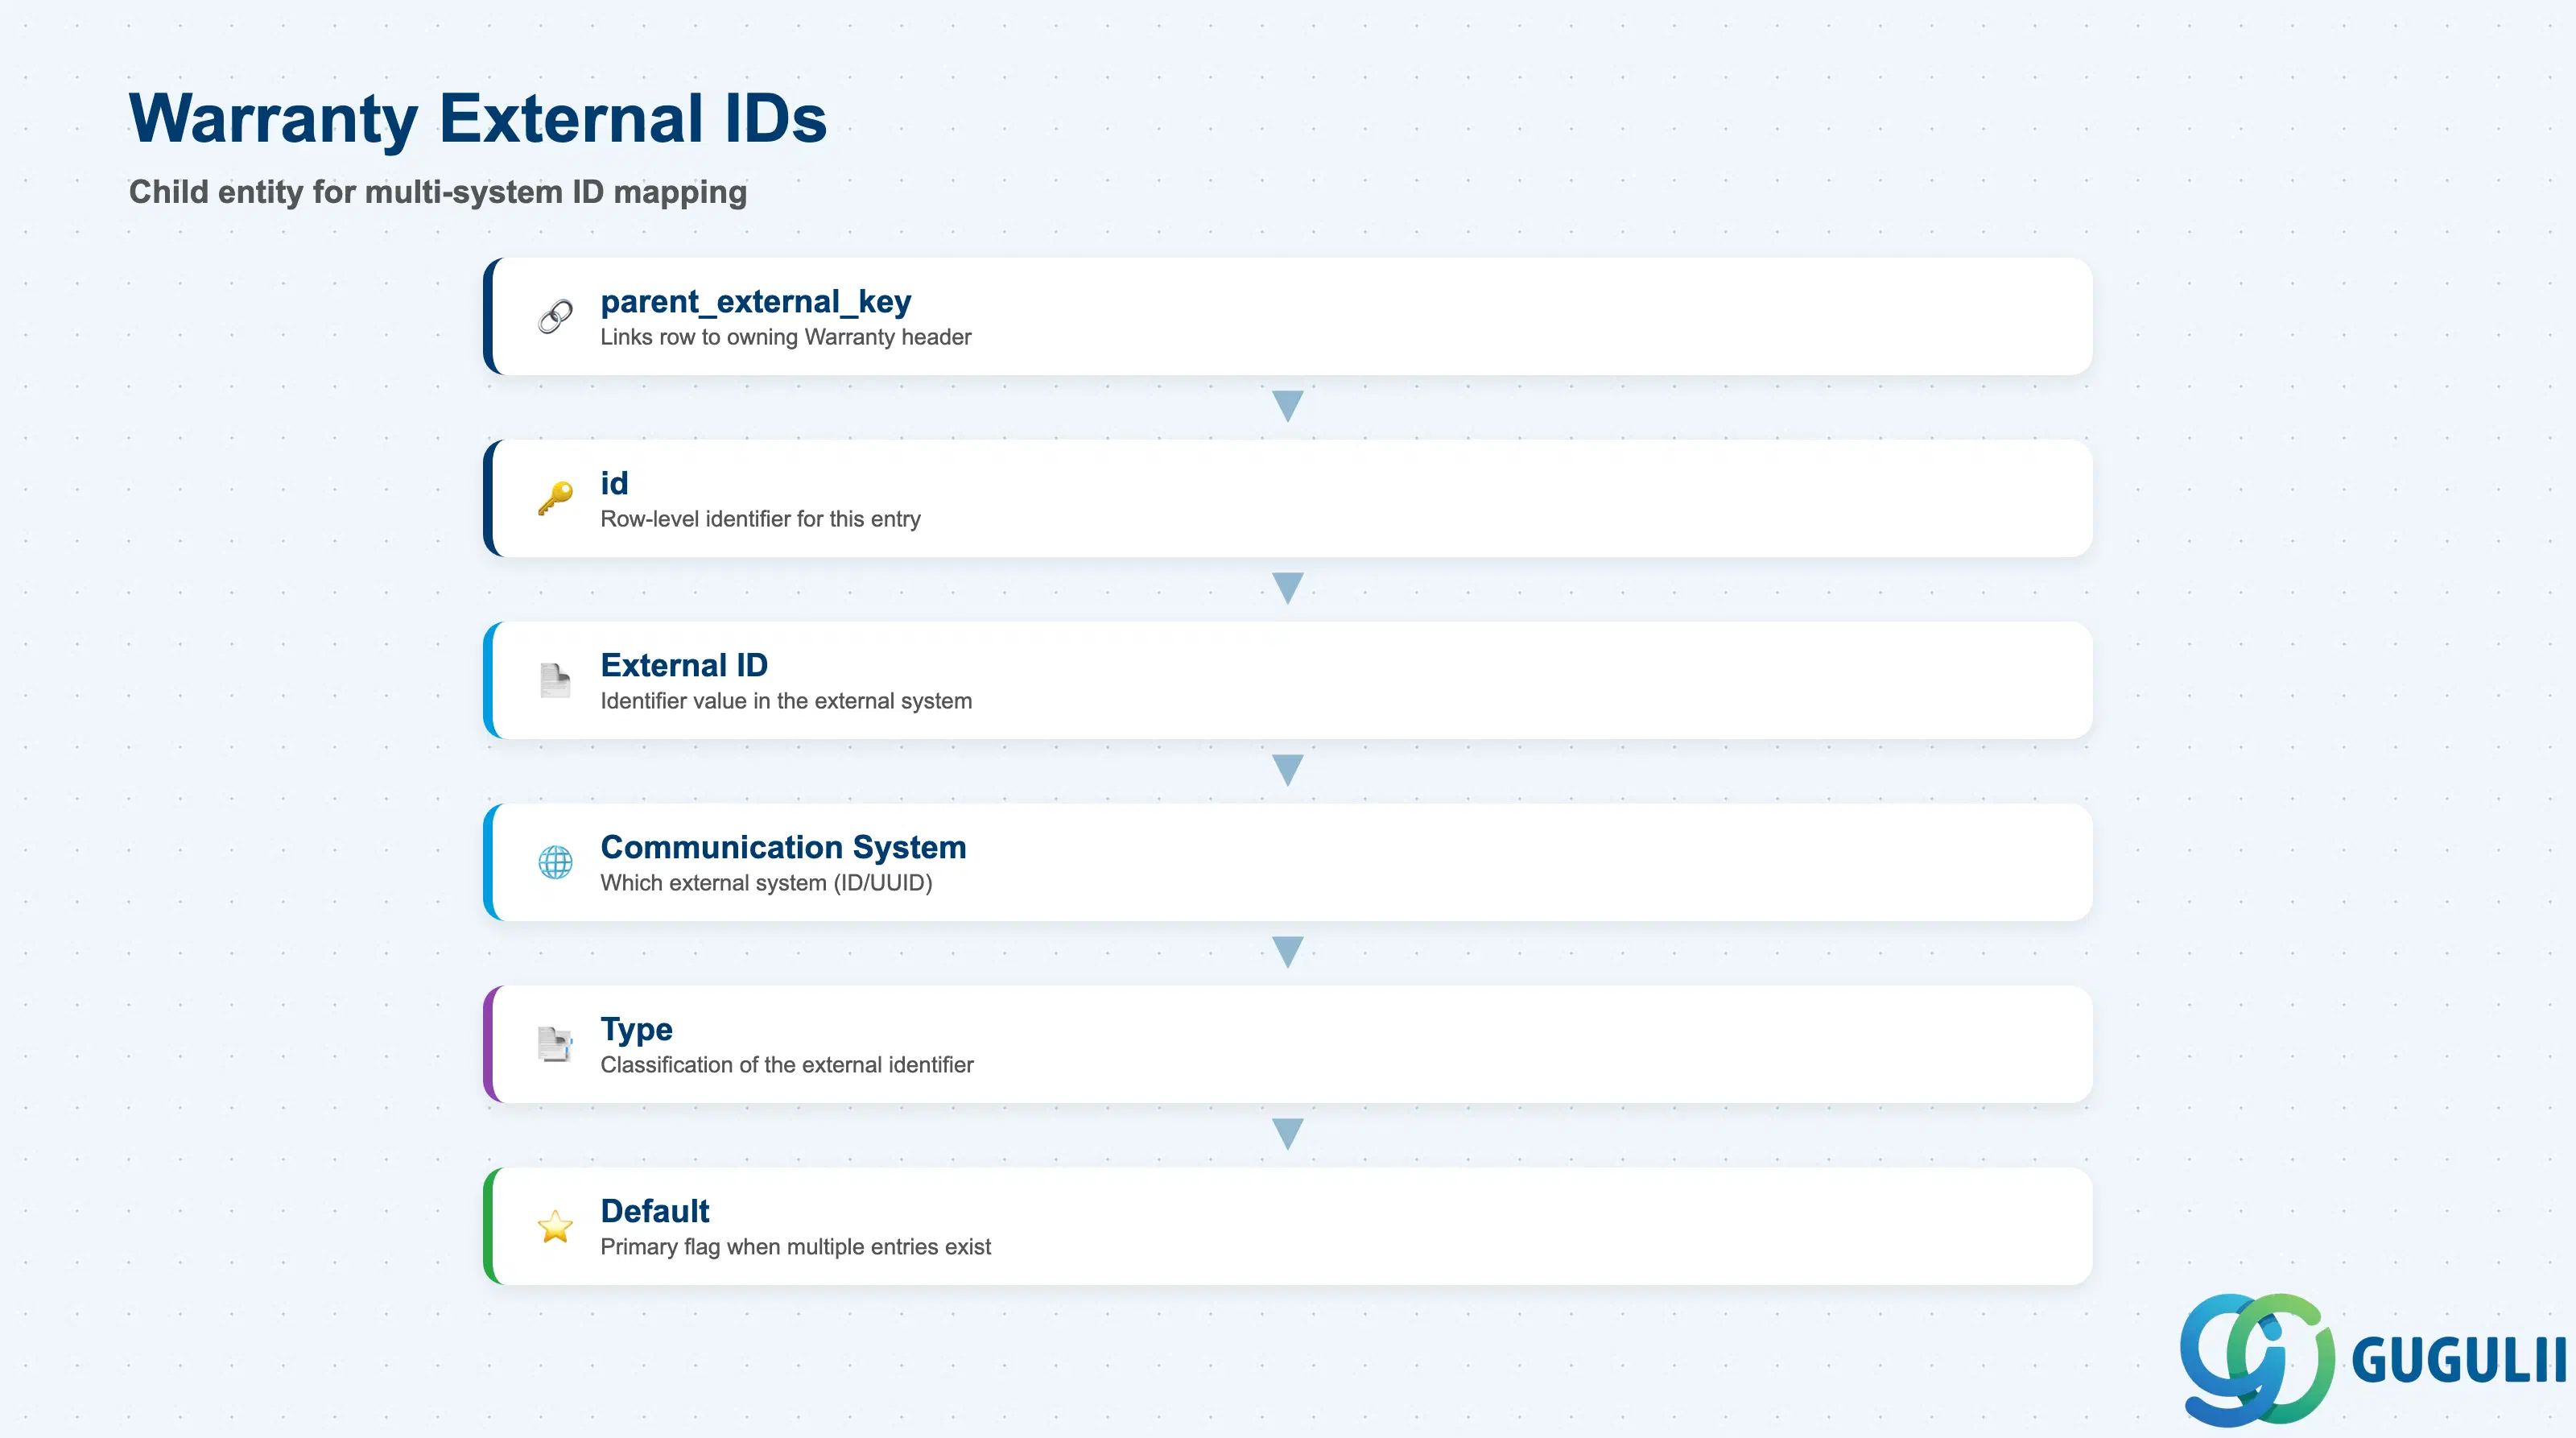2576x1438 pixels.
Task: Click the 'Warranty External IDs' title
Action: coord(478,119)
